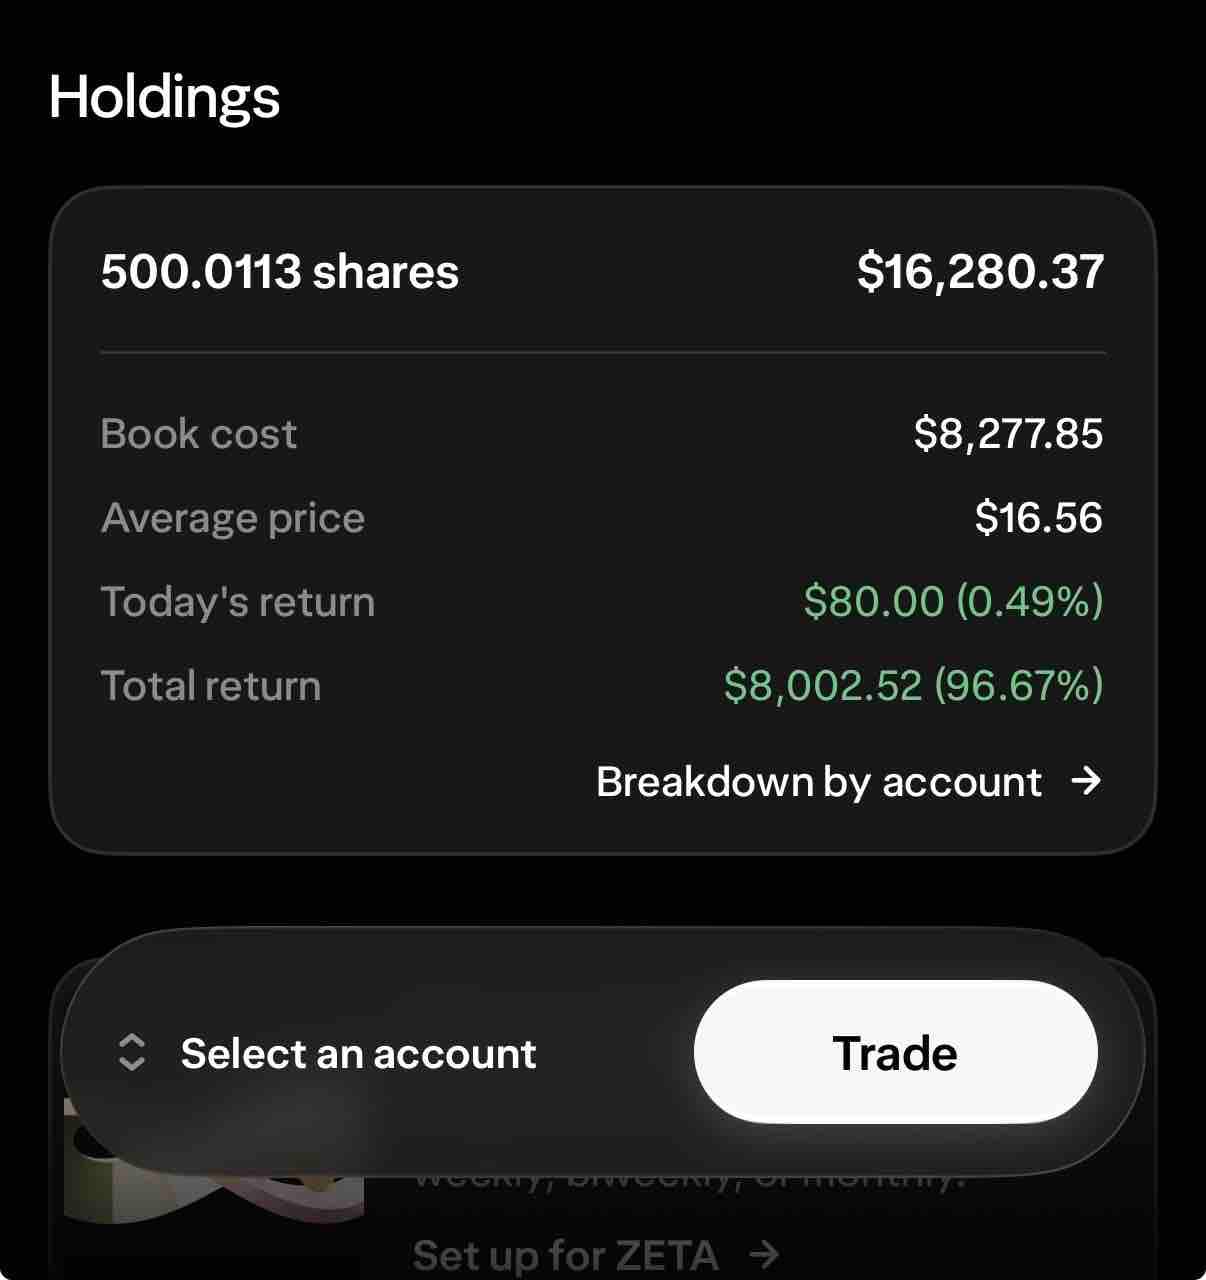Click the $8,002.52 (96.67%) total return value

pos(913,686)
